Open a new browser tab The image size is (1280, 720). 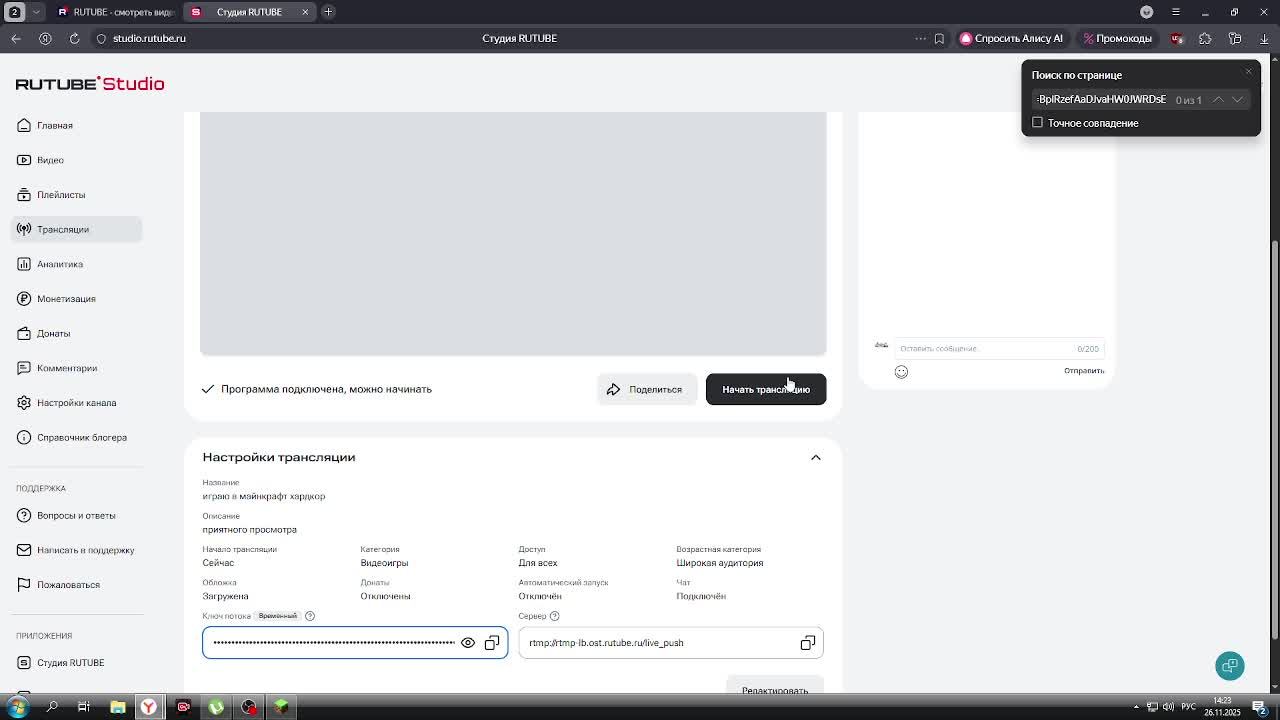tap(328, 12)
